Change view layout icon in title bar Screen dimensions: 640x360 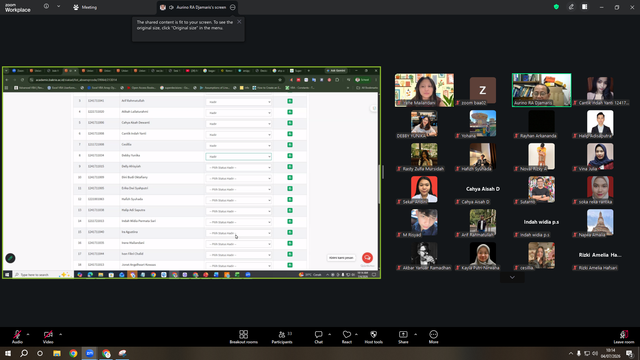585,7
